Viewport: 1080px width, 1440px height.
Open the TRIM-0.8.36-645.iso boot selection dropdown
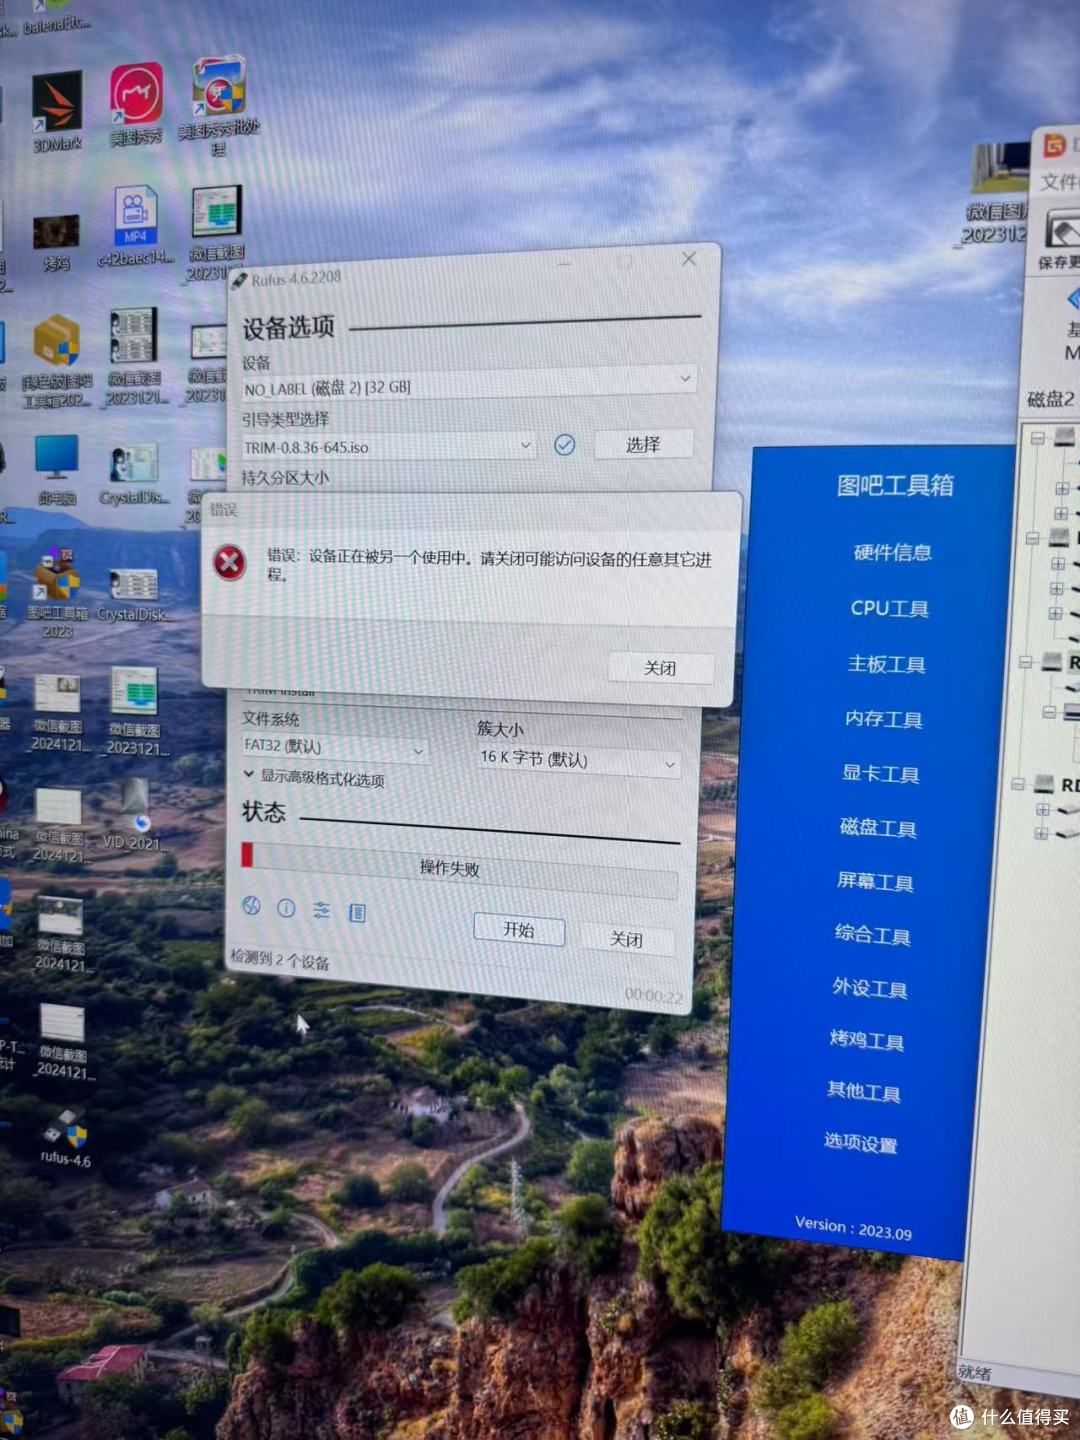tap(389, 446)
